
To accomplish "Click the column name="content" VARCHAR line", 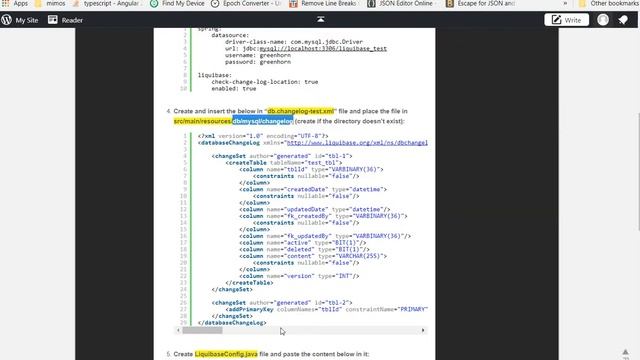I will click(313, 256).
